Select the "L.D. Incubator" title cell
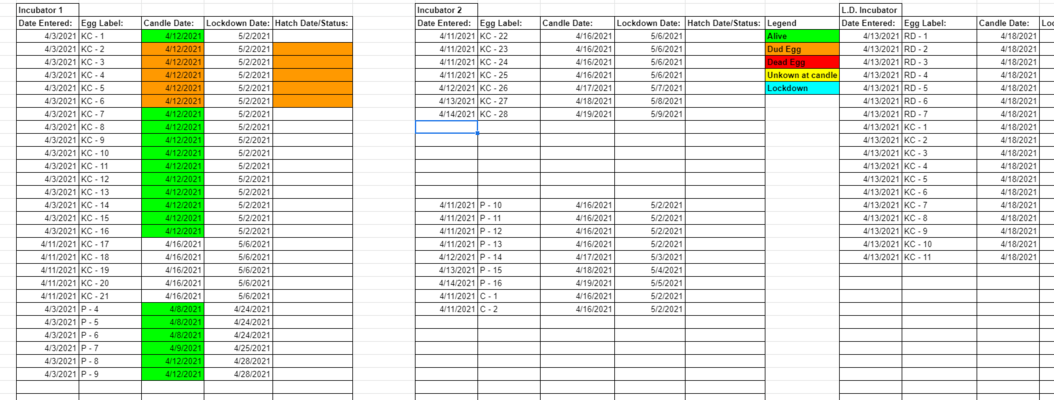This screenshot has height=400, width=1054. point(870,10)
